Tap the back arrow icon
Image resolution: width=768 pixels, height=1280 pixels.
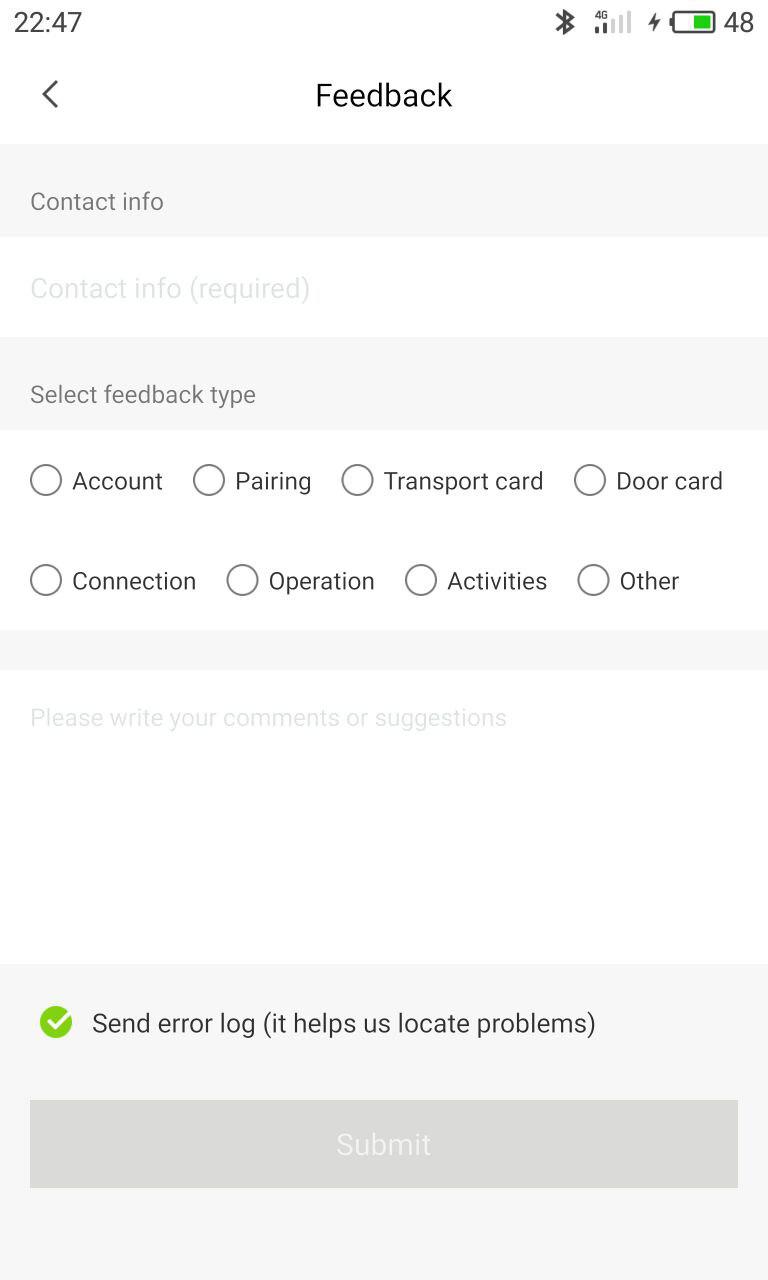point(50,95)
